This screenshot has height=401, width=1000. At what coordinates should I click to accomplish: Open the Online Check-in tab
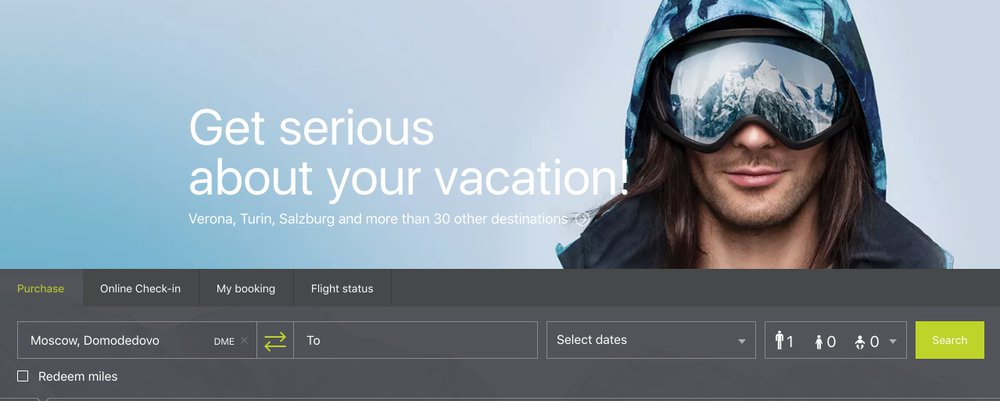click(x=140, y=288)
